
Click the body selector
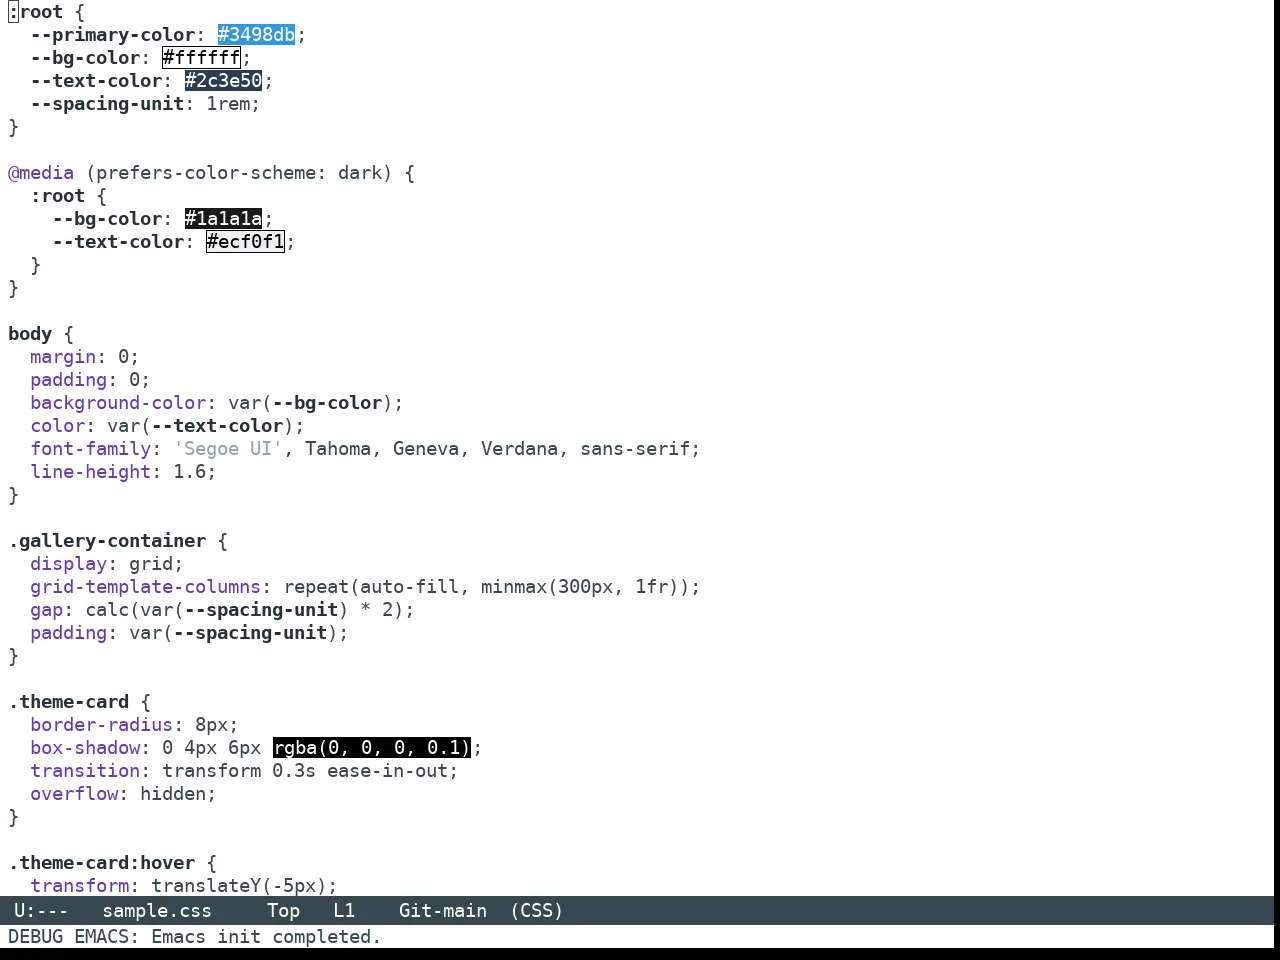(30, 333)
